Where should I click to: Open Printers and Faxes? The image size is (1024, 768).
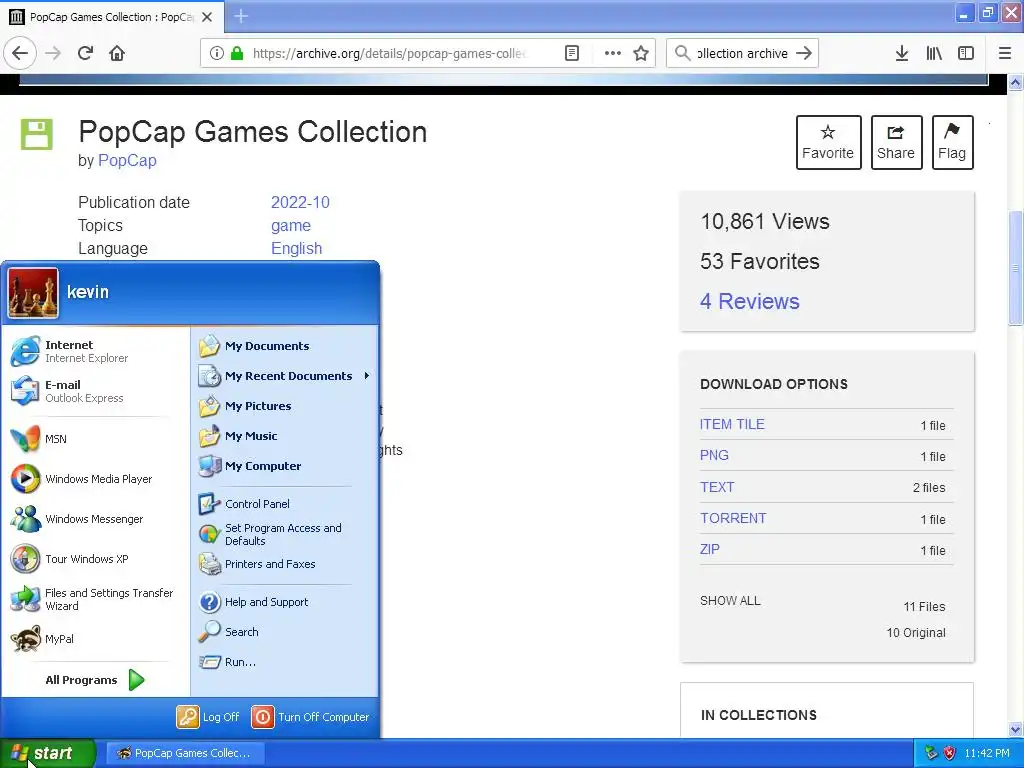(x=285, y=564)
